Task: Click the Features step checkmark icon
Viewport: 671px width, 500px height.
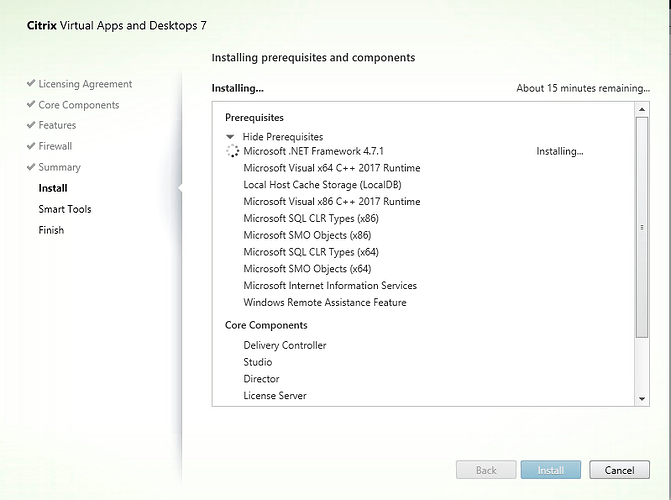Action: 31,126
